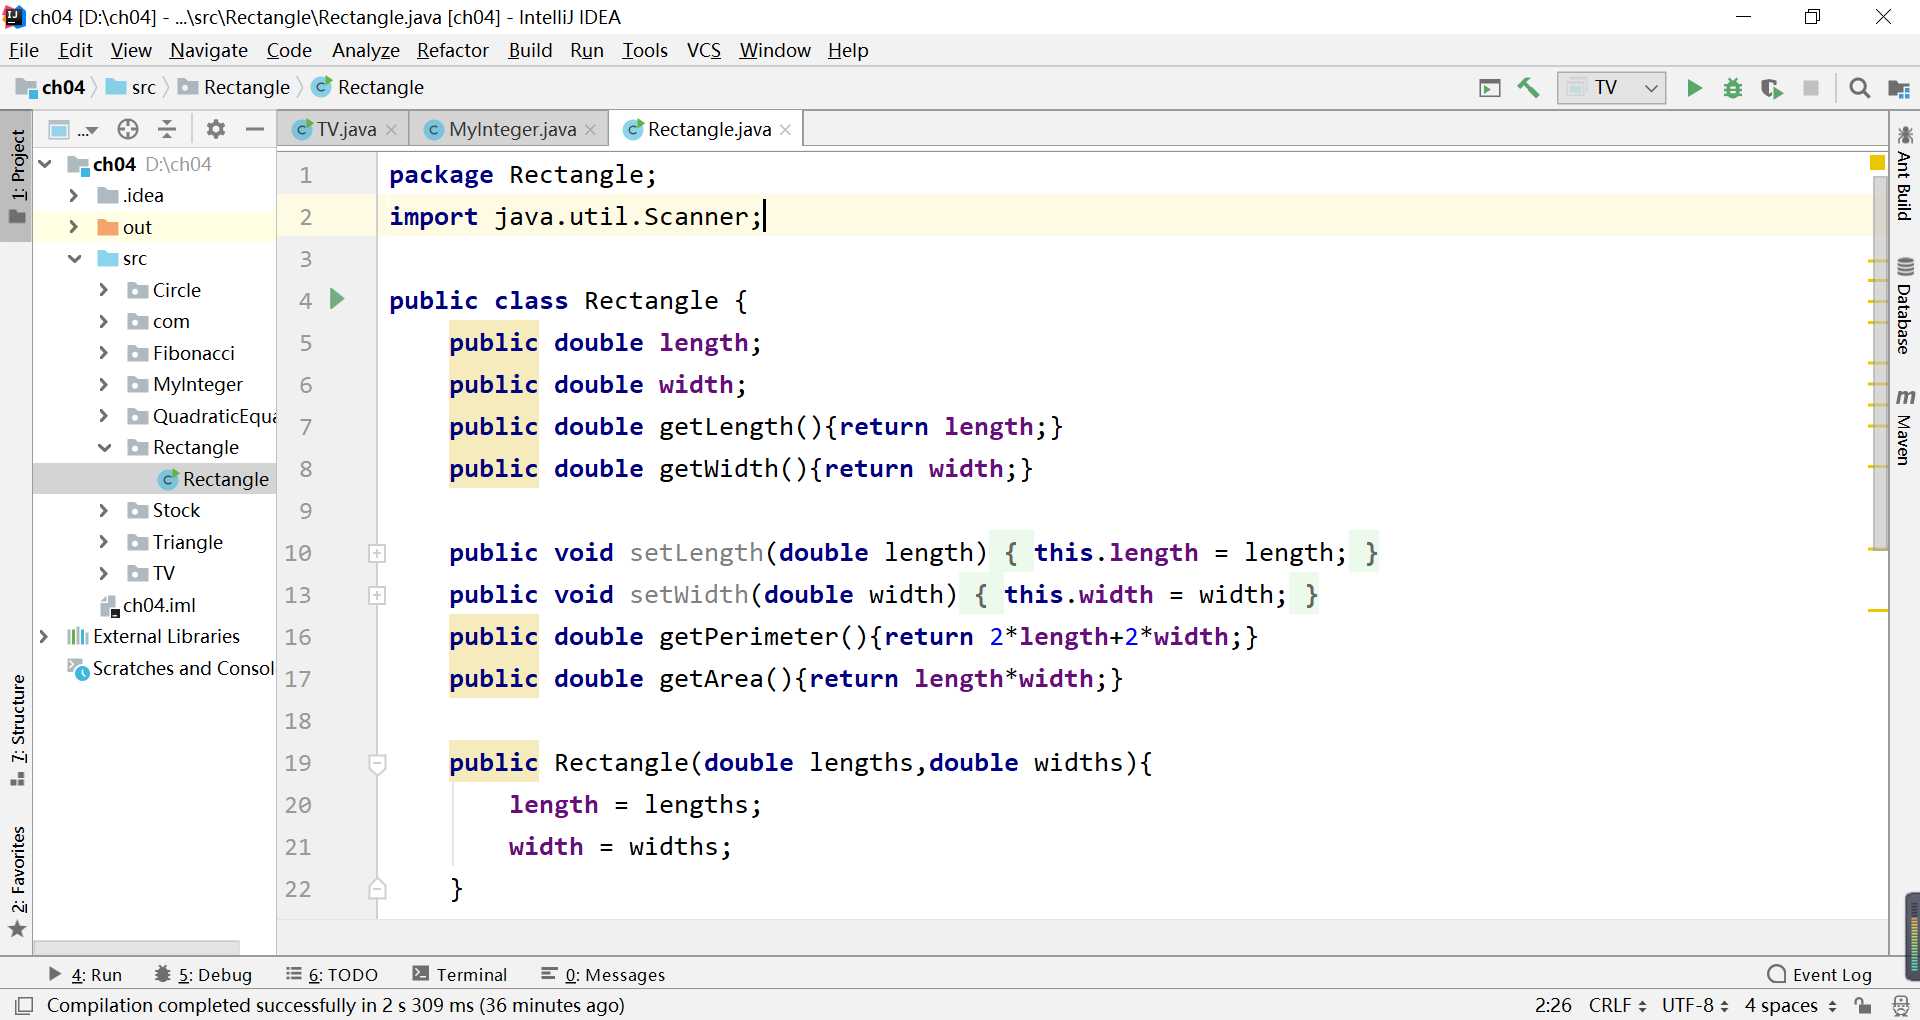Screen dimensions: 1920x1020
Task: Open Search Everywhere magnifier icon
Action: pos(1860,88)
